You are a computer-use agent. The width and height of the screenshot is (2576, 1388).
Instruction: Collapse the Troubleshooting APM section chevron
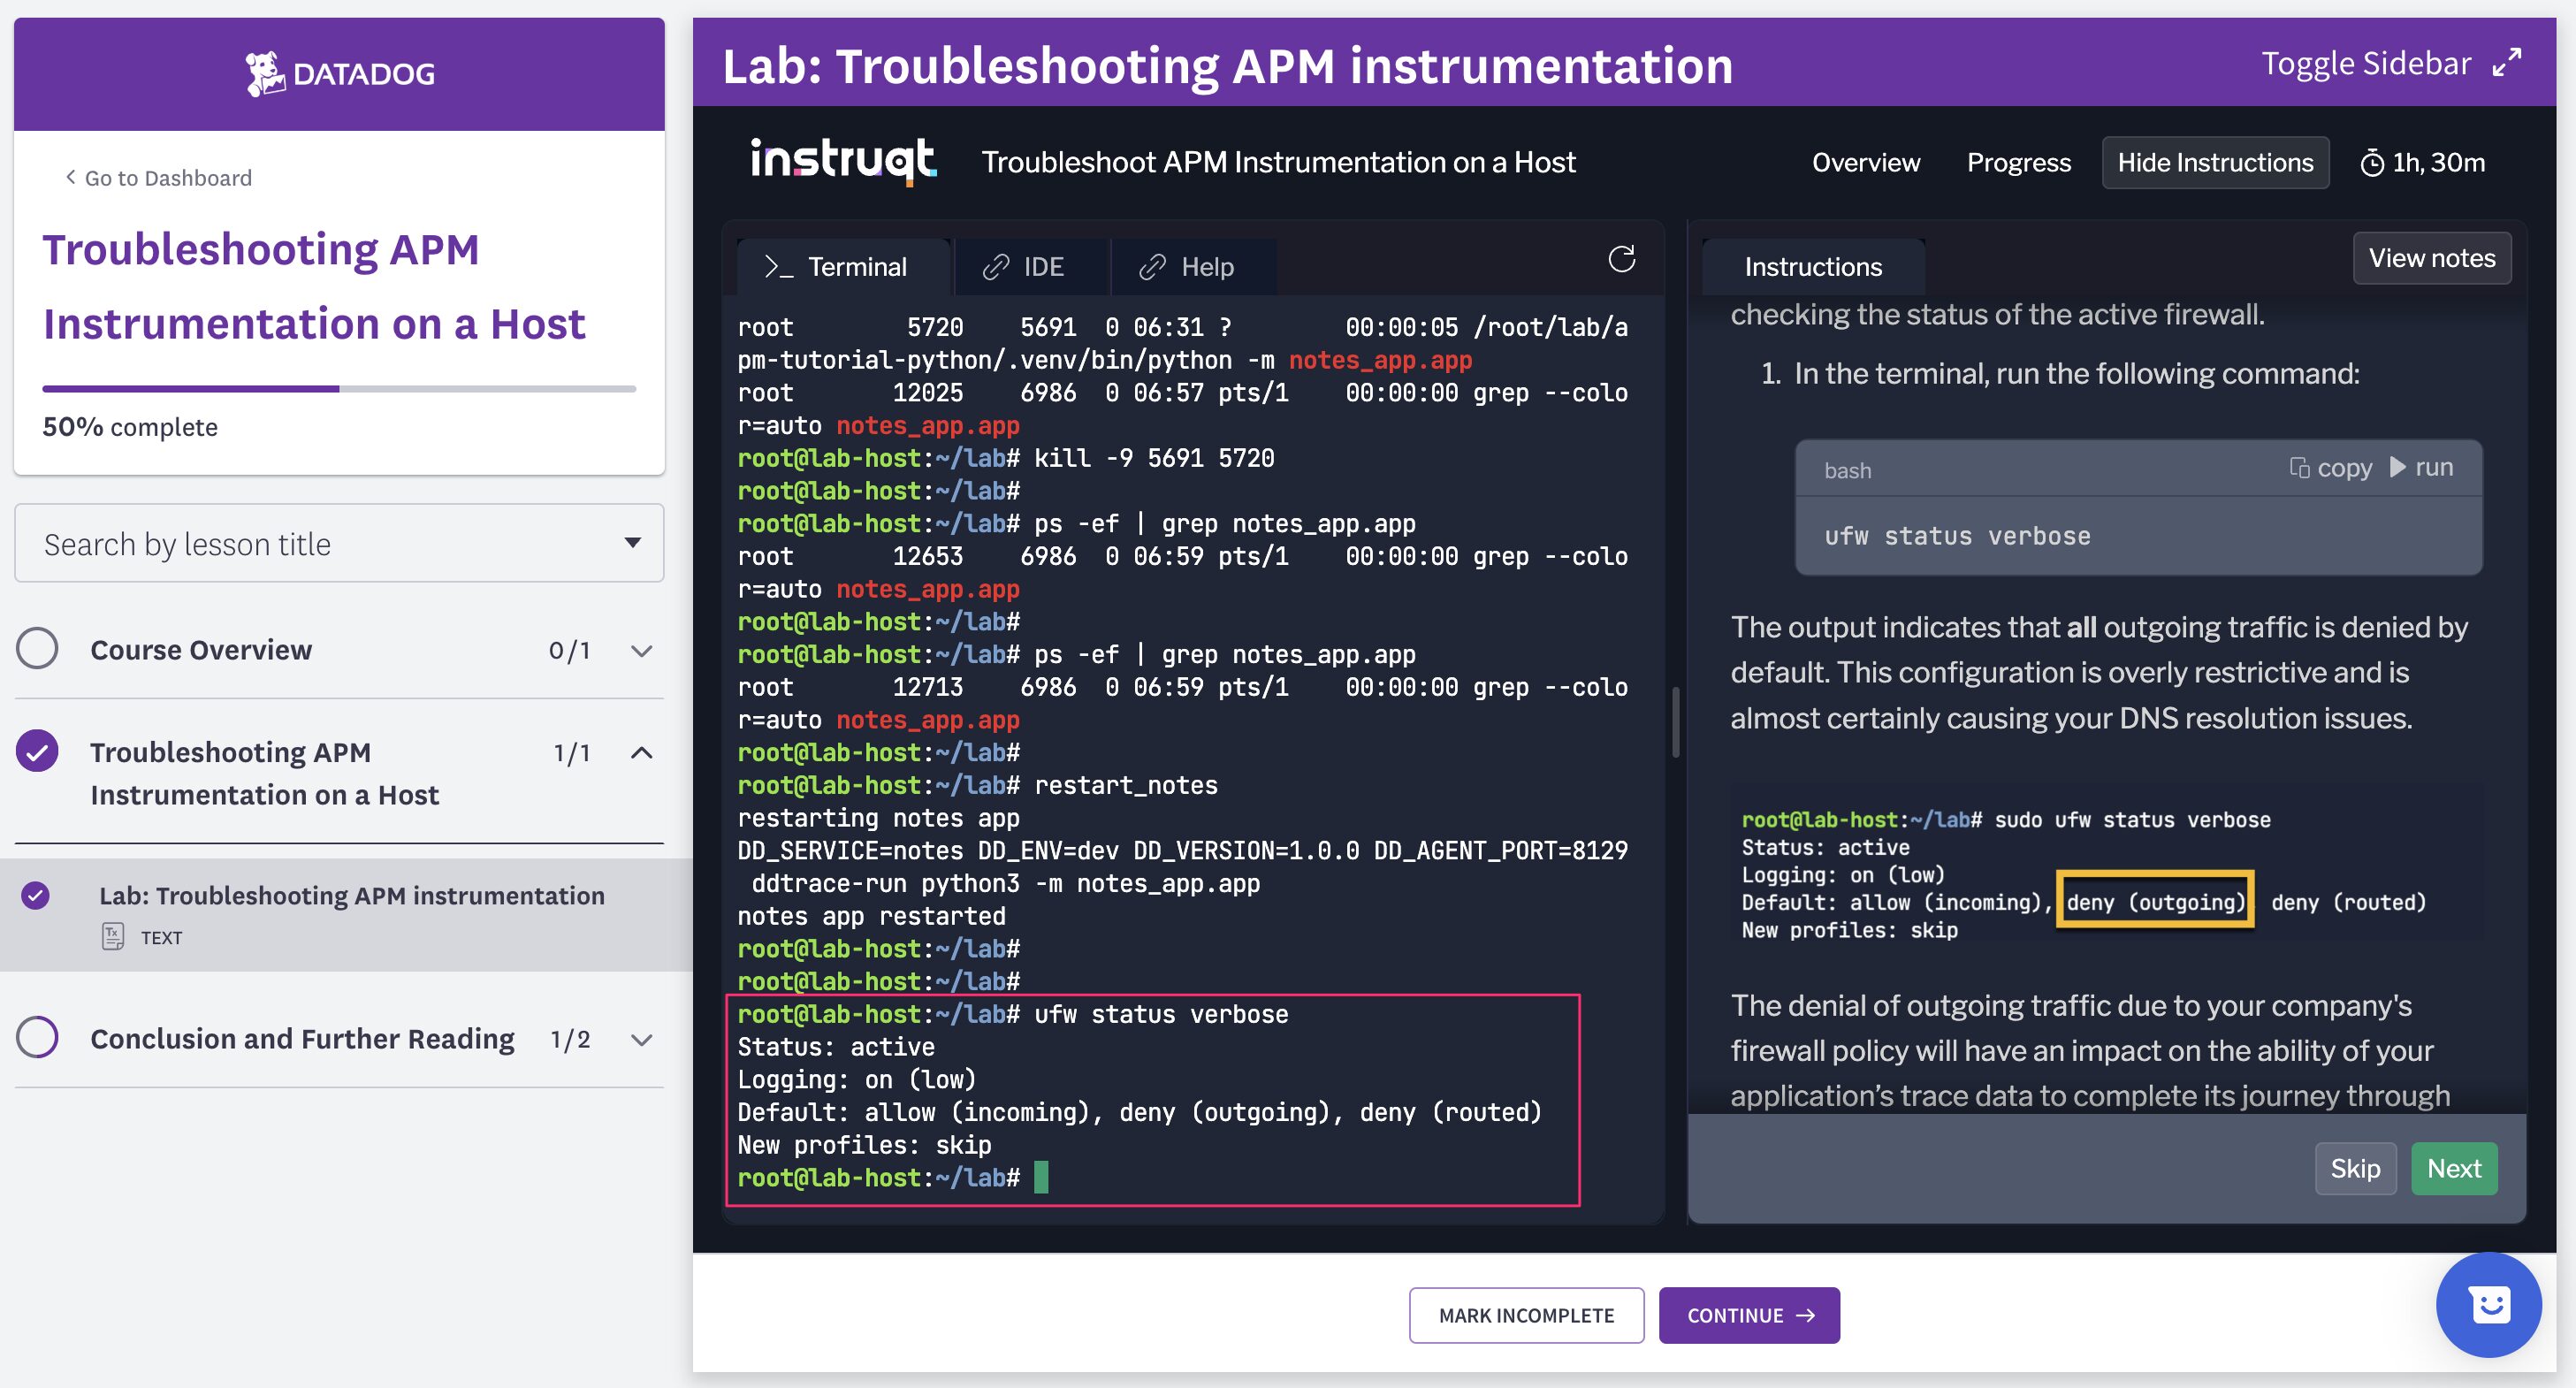coord(642,752)
